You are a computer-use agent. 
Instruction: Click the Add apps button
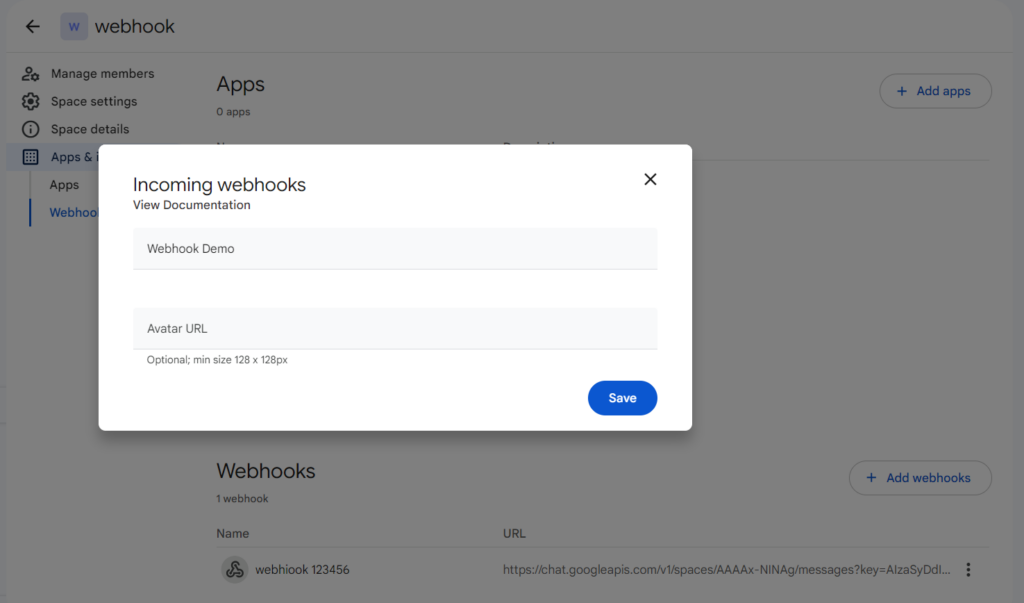pos(935,90)
